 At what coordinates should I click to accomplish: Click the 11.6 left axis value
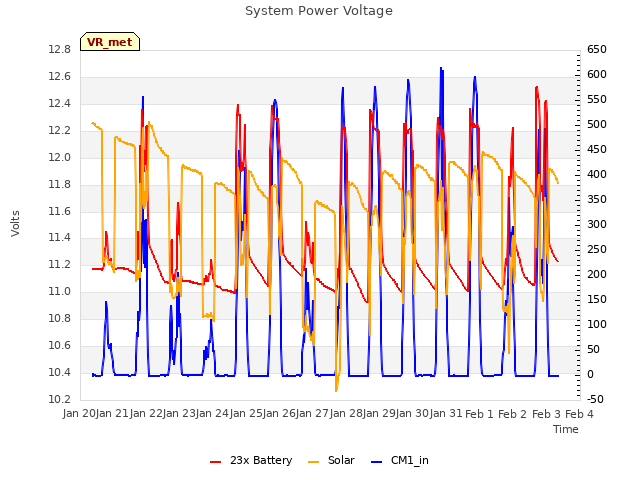[60, 211]
